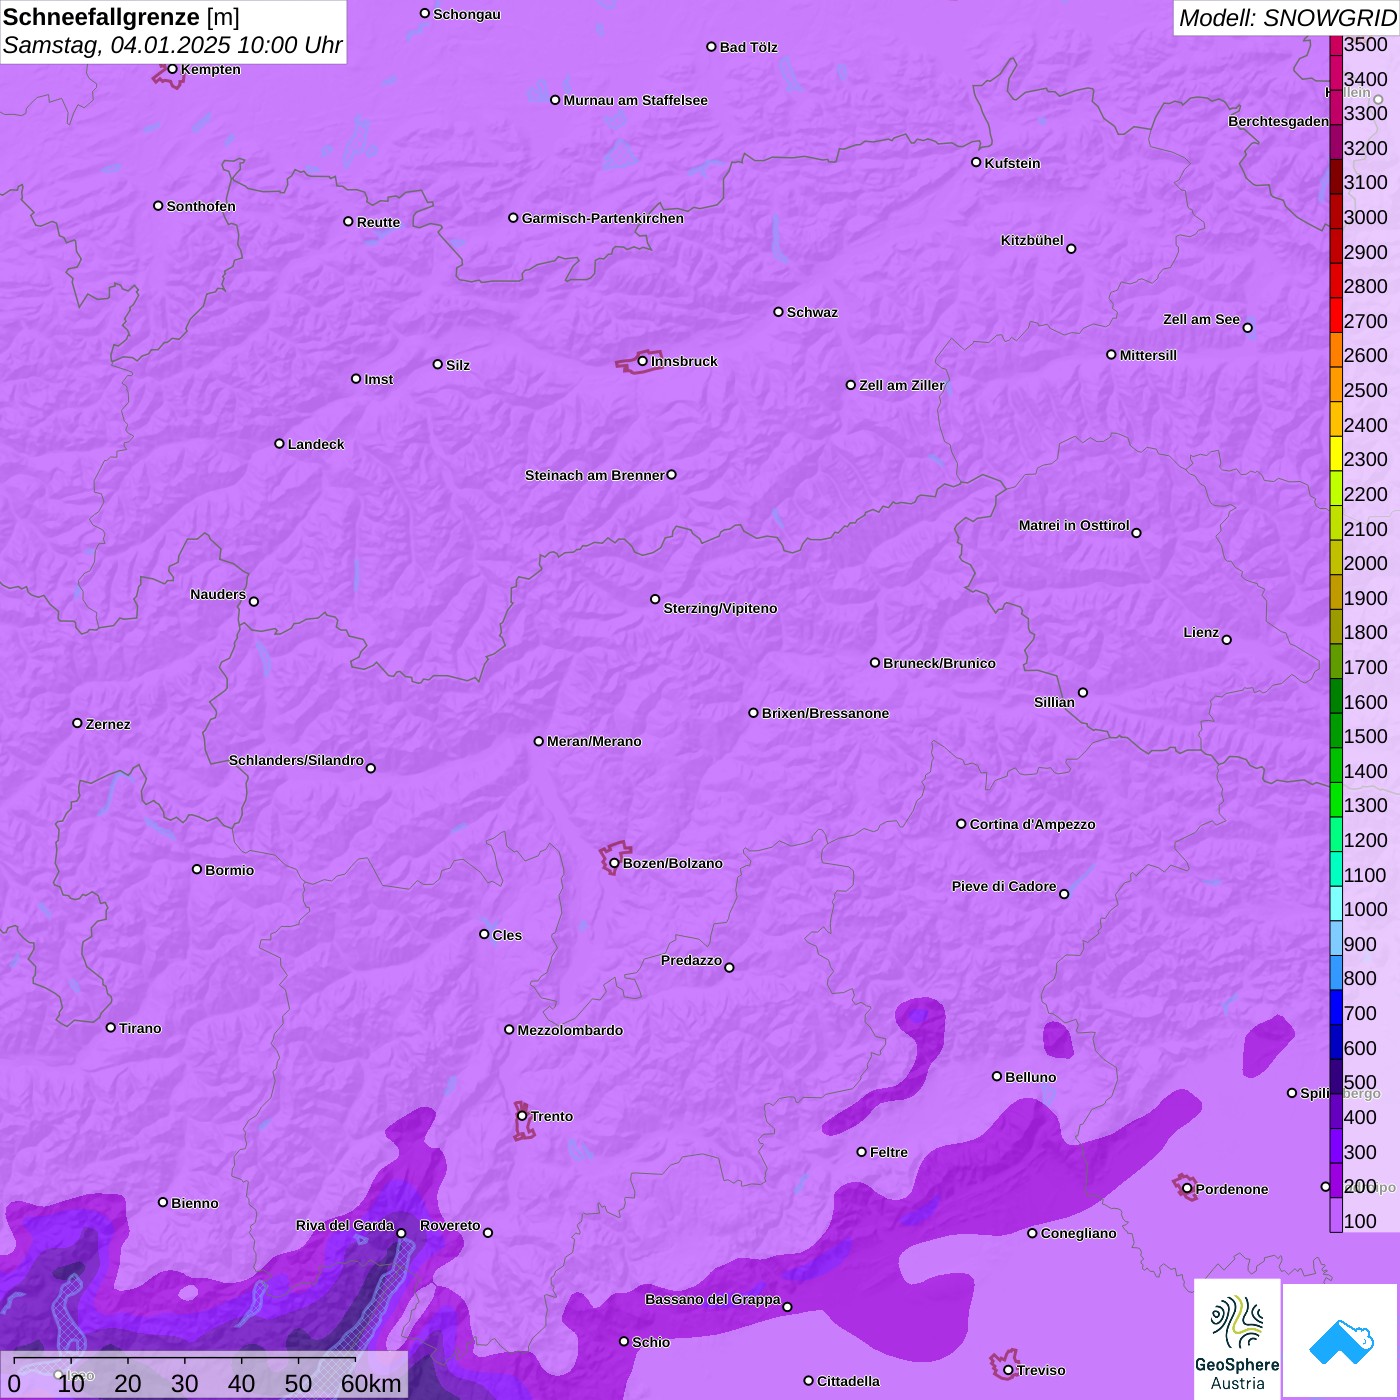Select the legend value '100'
Image resolution: width=1400 pixels, height=1400 pixels.
coord(1360,1221)
